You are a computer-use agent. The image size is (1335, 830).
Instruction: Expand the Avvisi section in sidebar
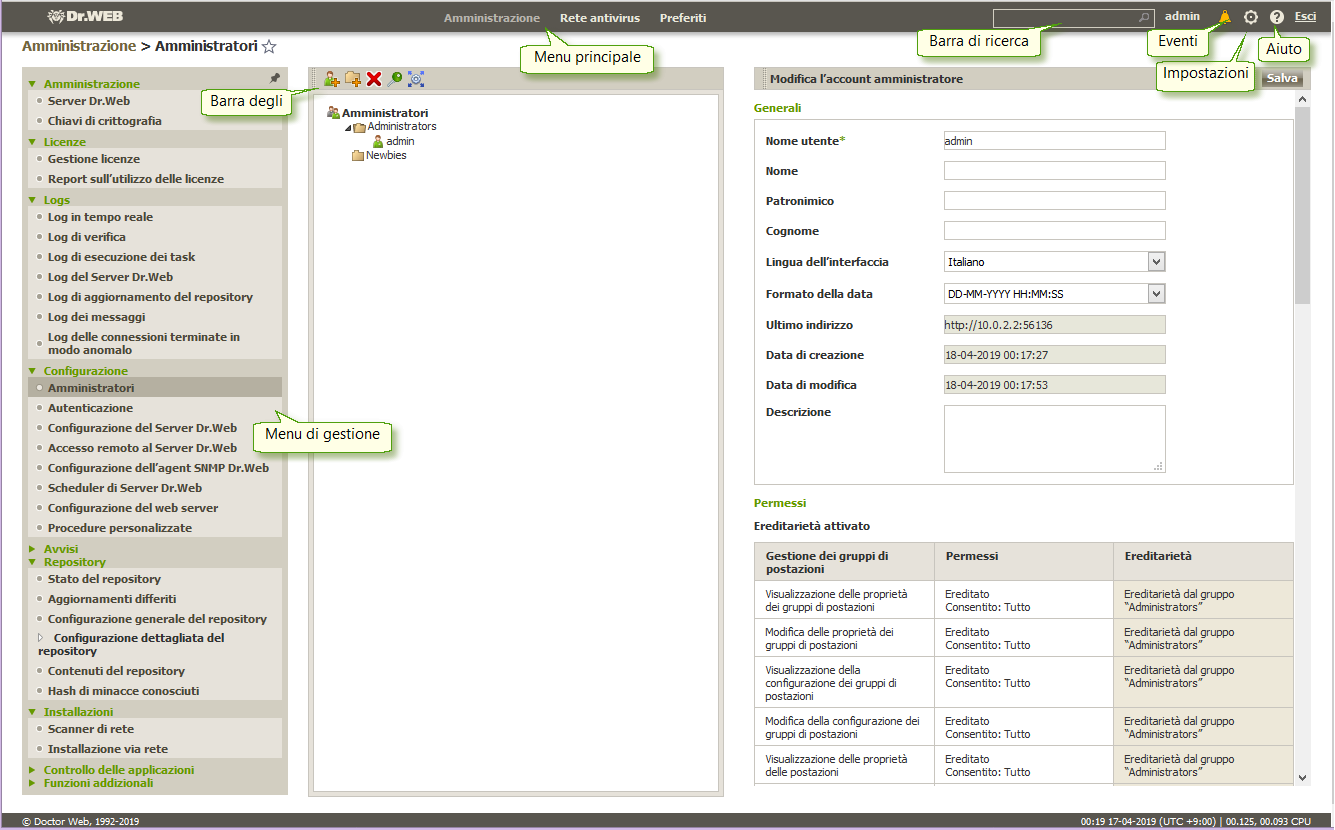[x=60, y=549]
